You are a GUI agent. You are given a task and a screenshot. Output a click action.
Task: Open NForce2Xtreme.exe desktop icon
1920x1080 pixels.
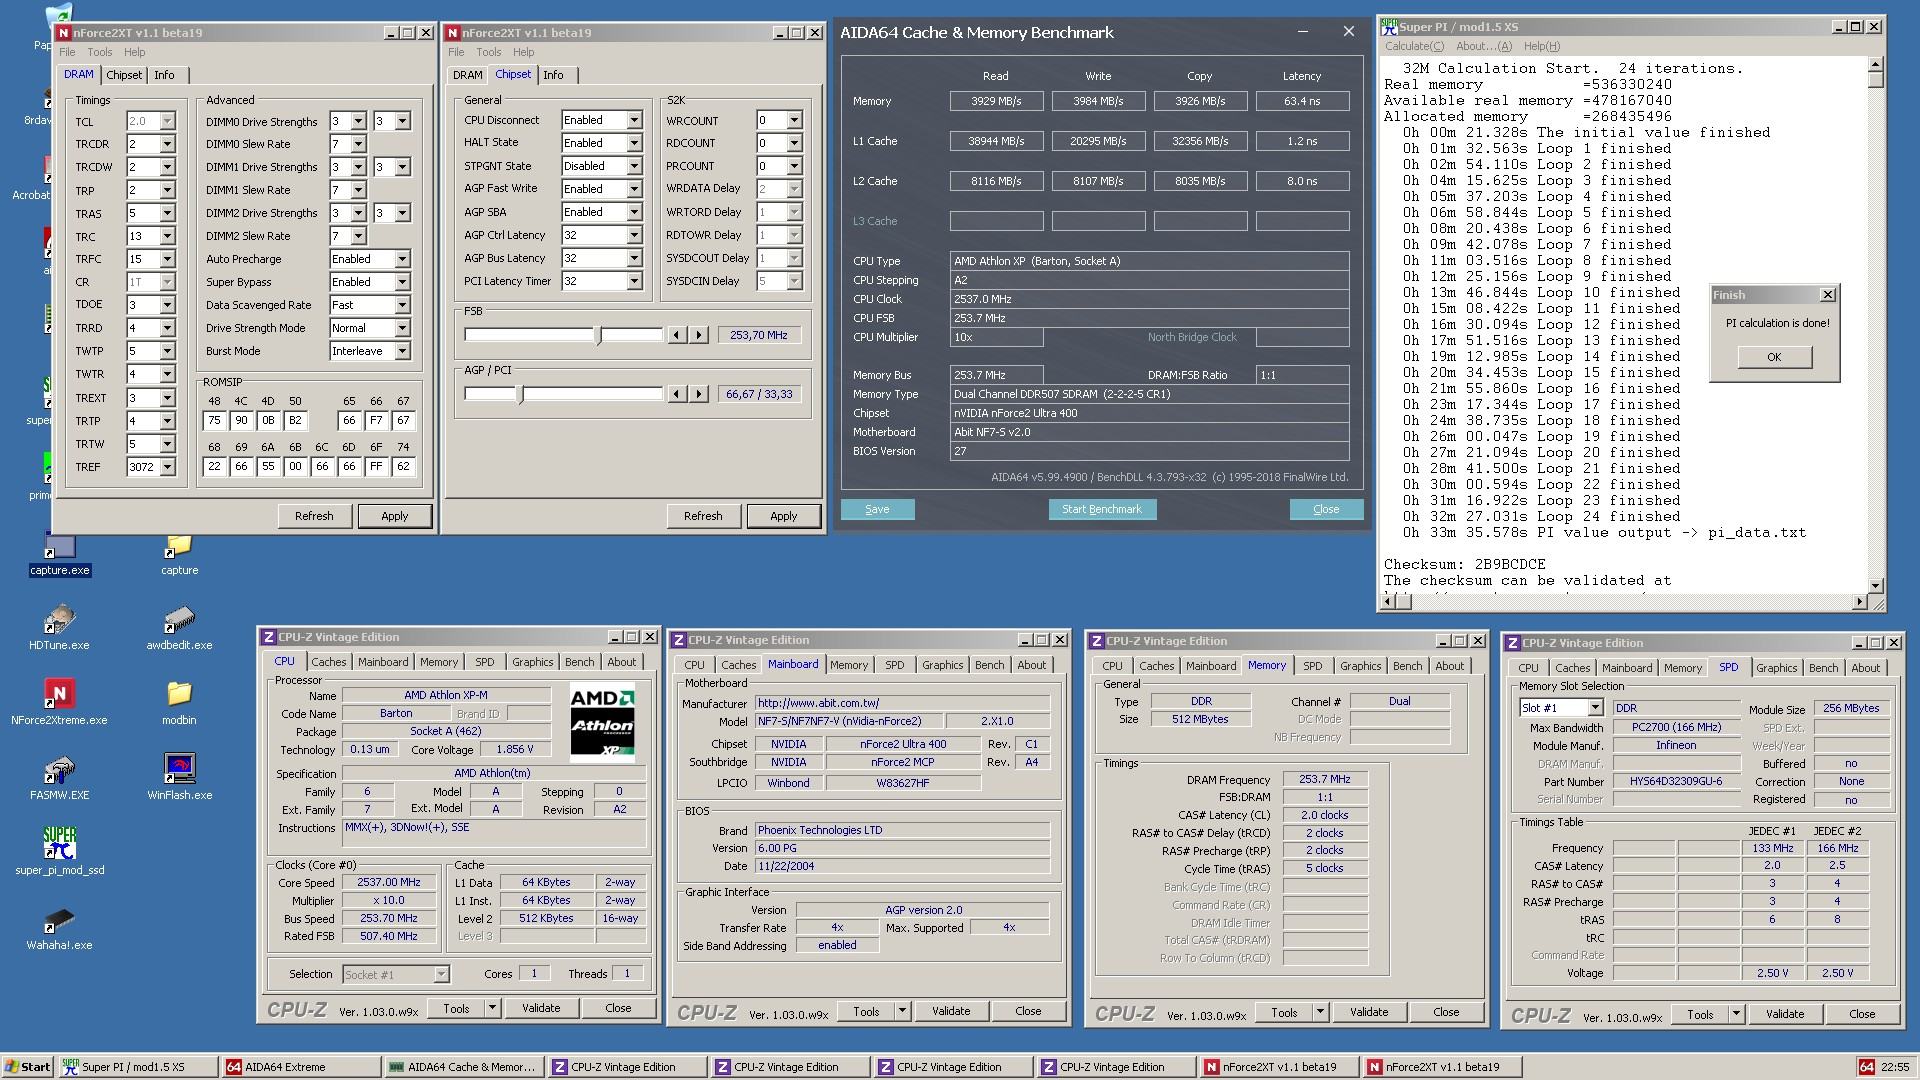59,702
